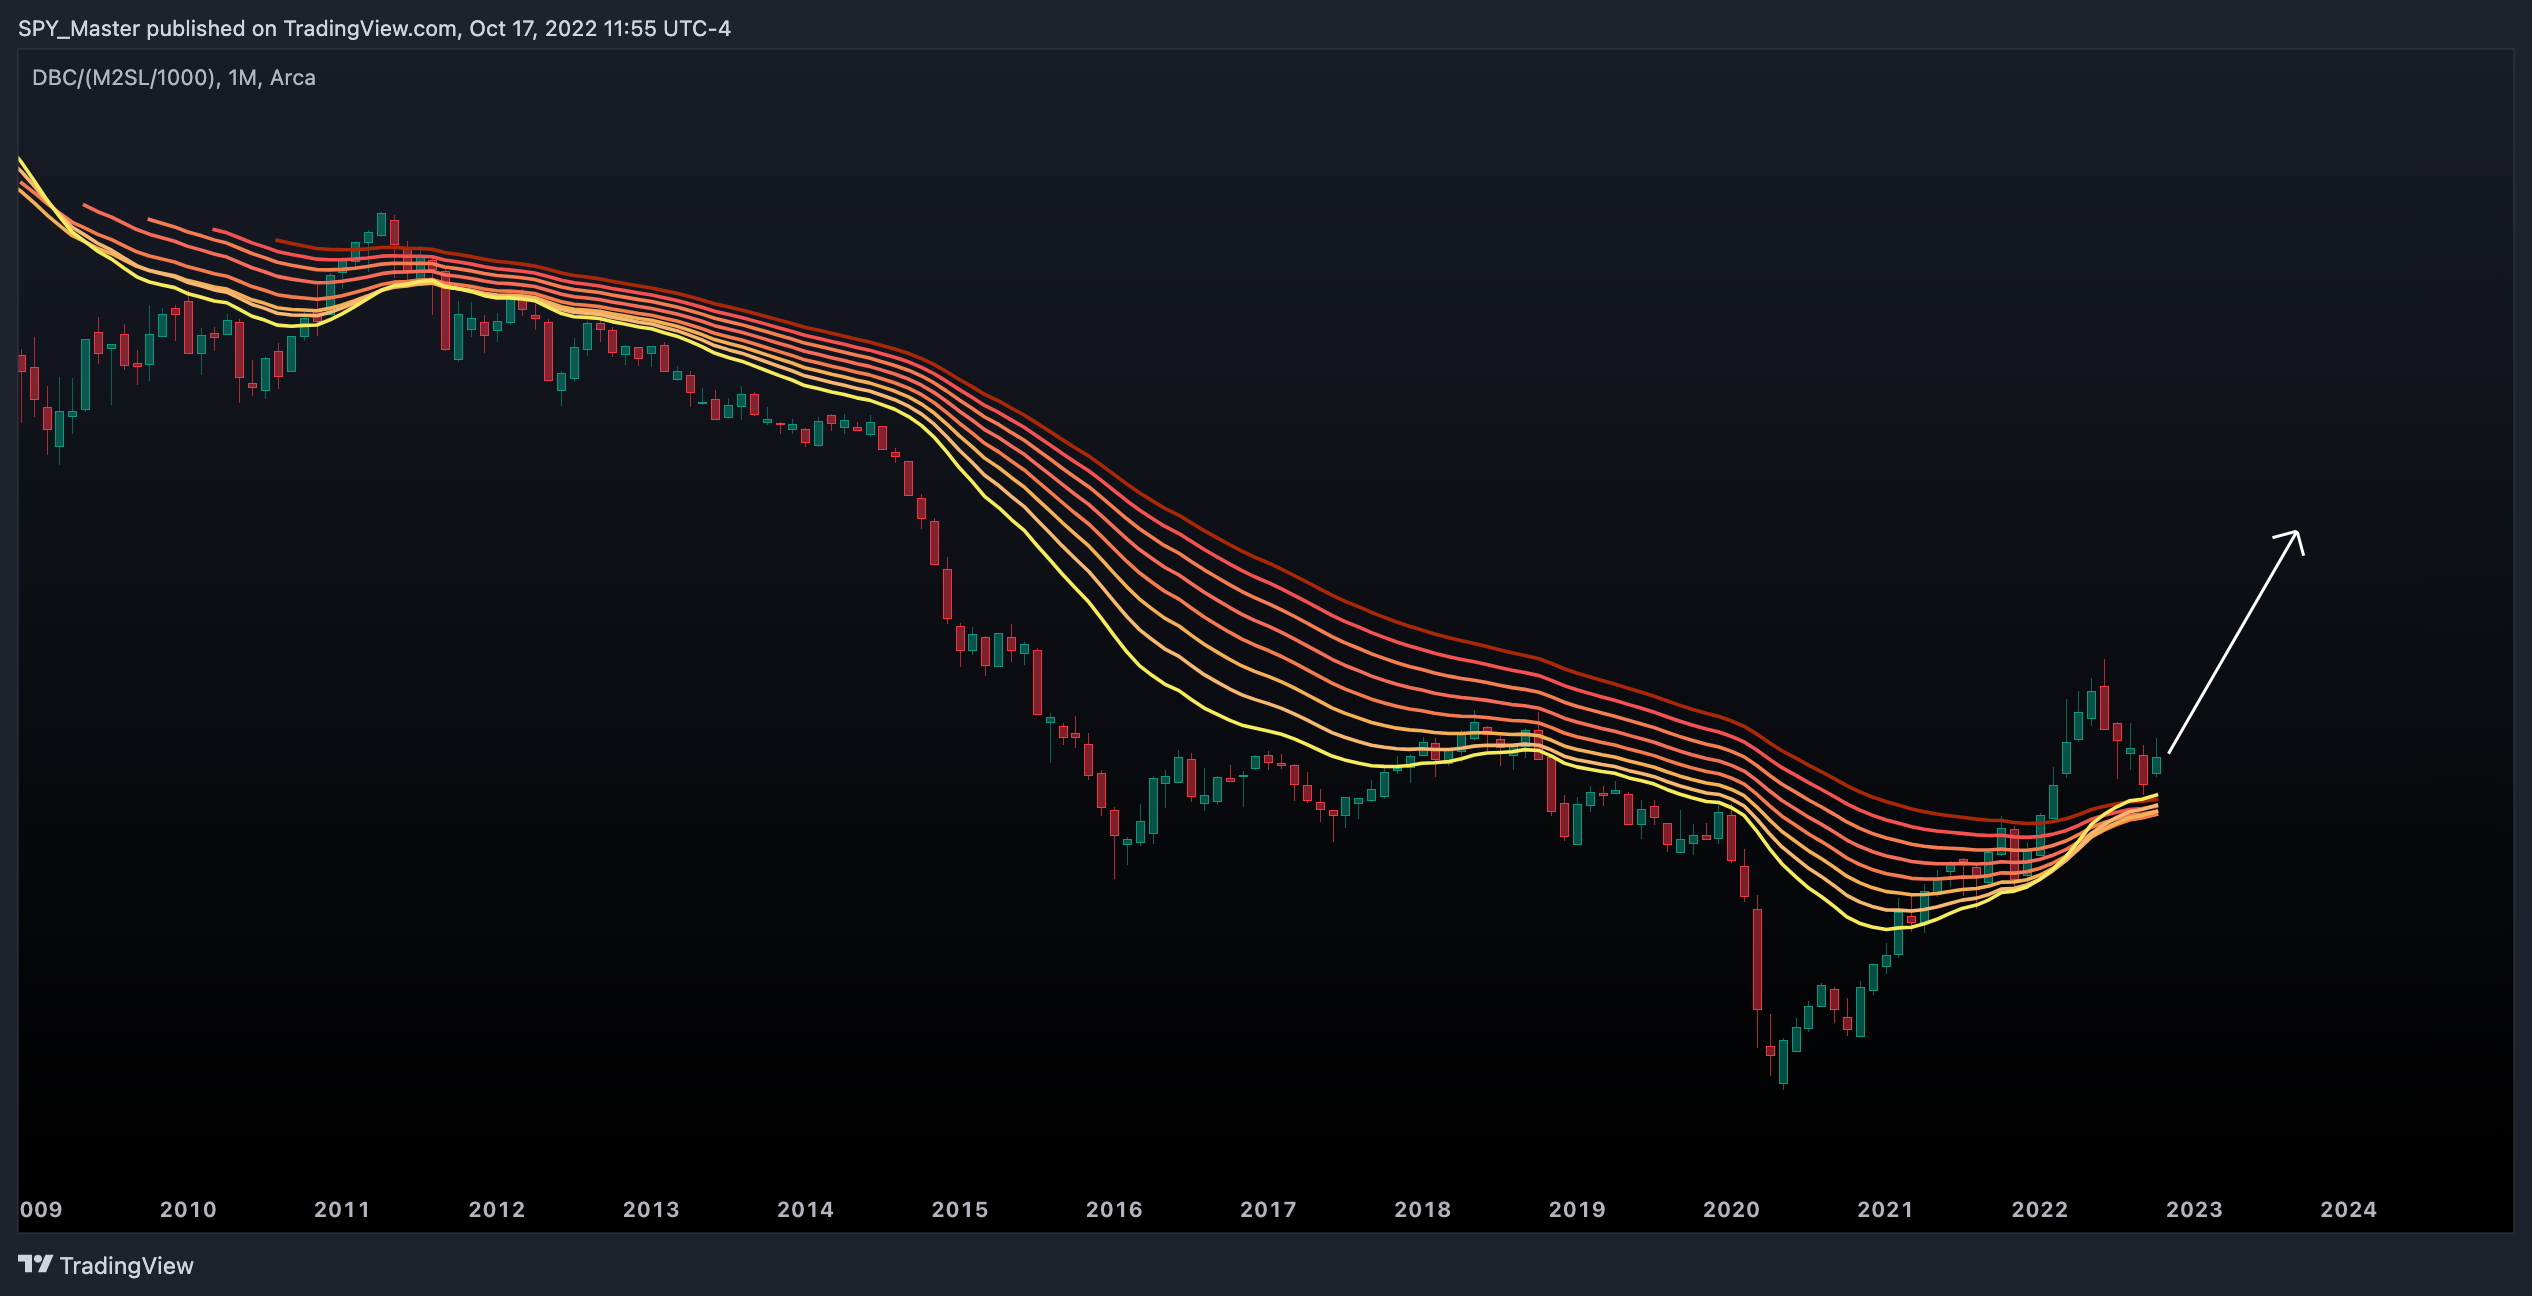Click the 2020 year label on time axis
Image resolution: width=2532 pixels, height=1296 pixels.
(1731, 1209)
